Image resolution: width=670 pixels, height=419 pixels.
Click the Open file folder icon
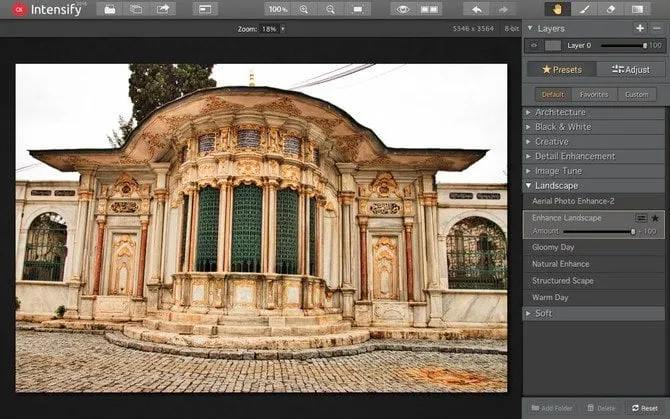click(x=110, y=9)
